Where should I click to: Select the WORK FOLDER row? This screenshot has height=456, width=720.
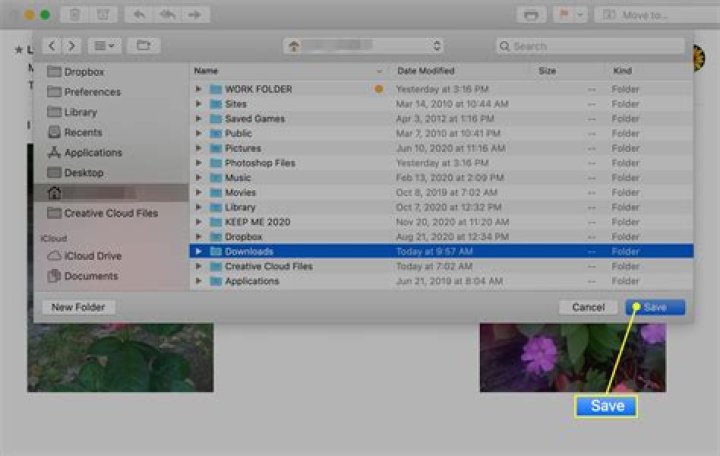[x=441, y=89]
